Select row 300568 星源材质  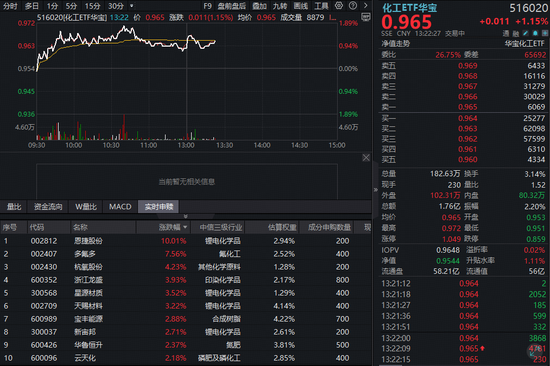coord(186,293)
